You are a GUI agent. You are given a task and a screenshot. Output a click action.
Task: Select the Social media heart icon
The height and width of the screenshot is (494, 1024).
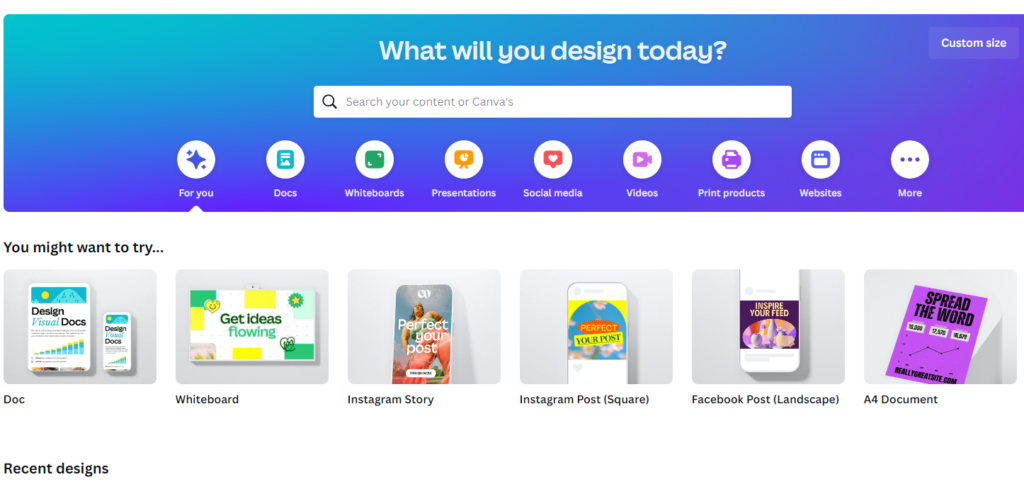point(553,159)
